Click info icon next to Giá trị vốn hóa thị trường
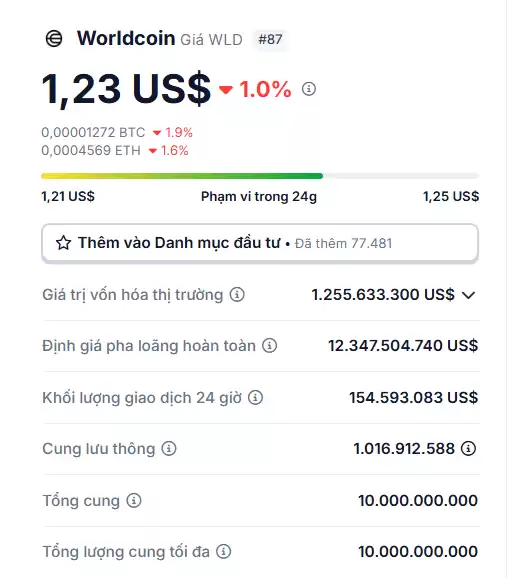 (237, 295)
